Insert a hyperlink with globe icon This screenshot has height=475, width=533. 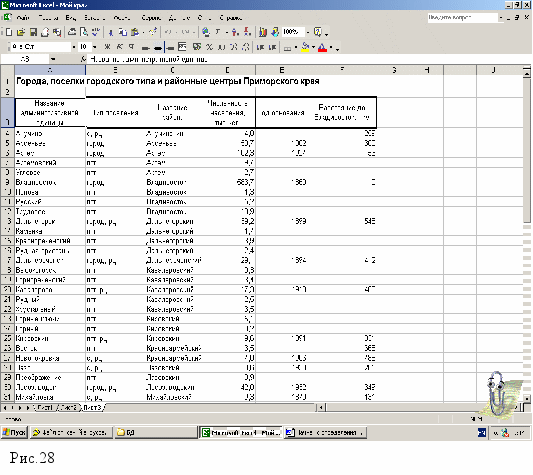pyautogui.click(x=206, y=32)
